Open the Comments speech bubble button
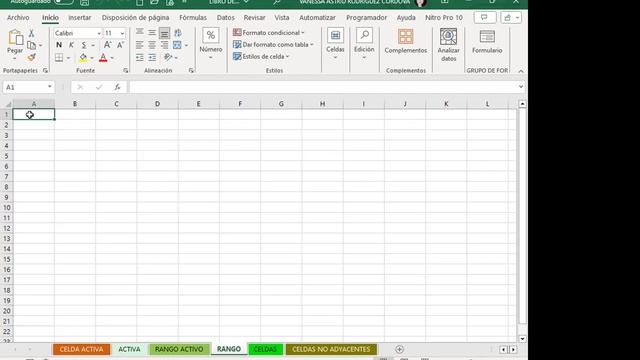This screenshot has height=360, width=640. pyautogui.click(x=484, y=18)
